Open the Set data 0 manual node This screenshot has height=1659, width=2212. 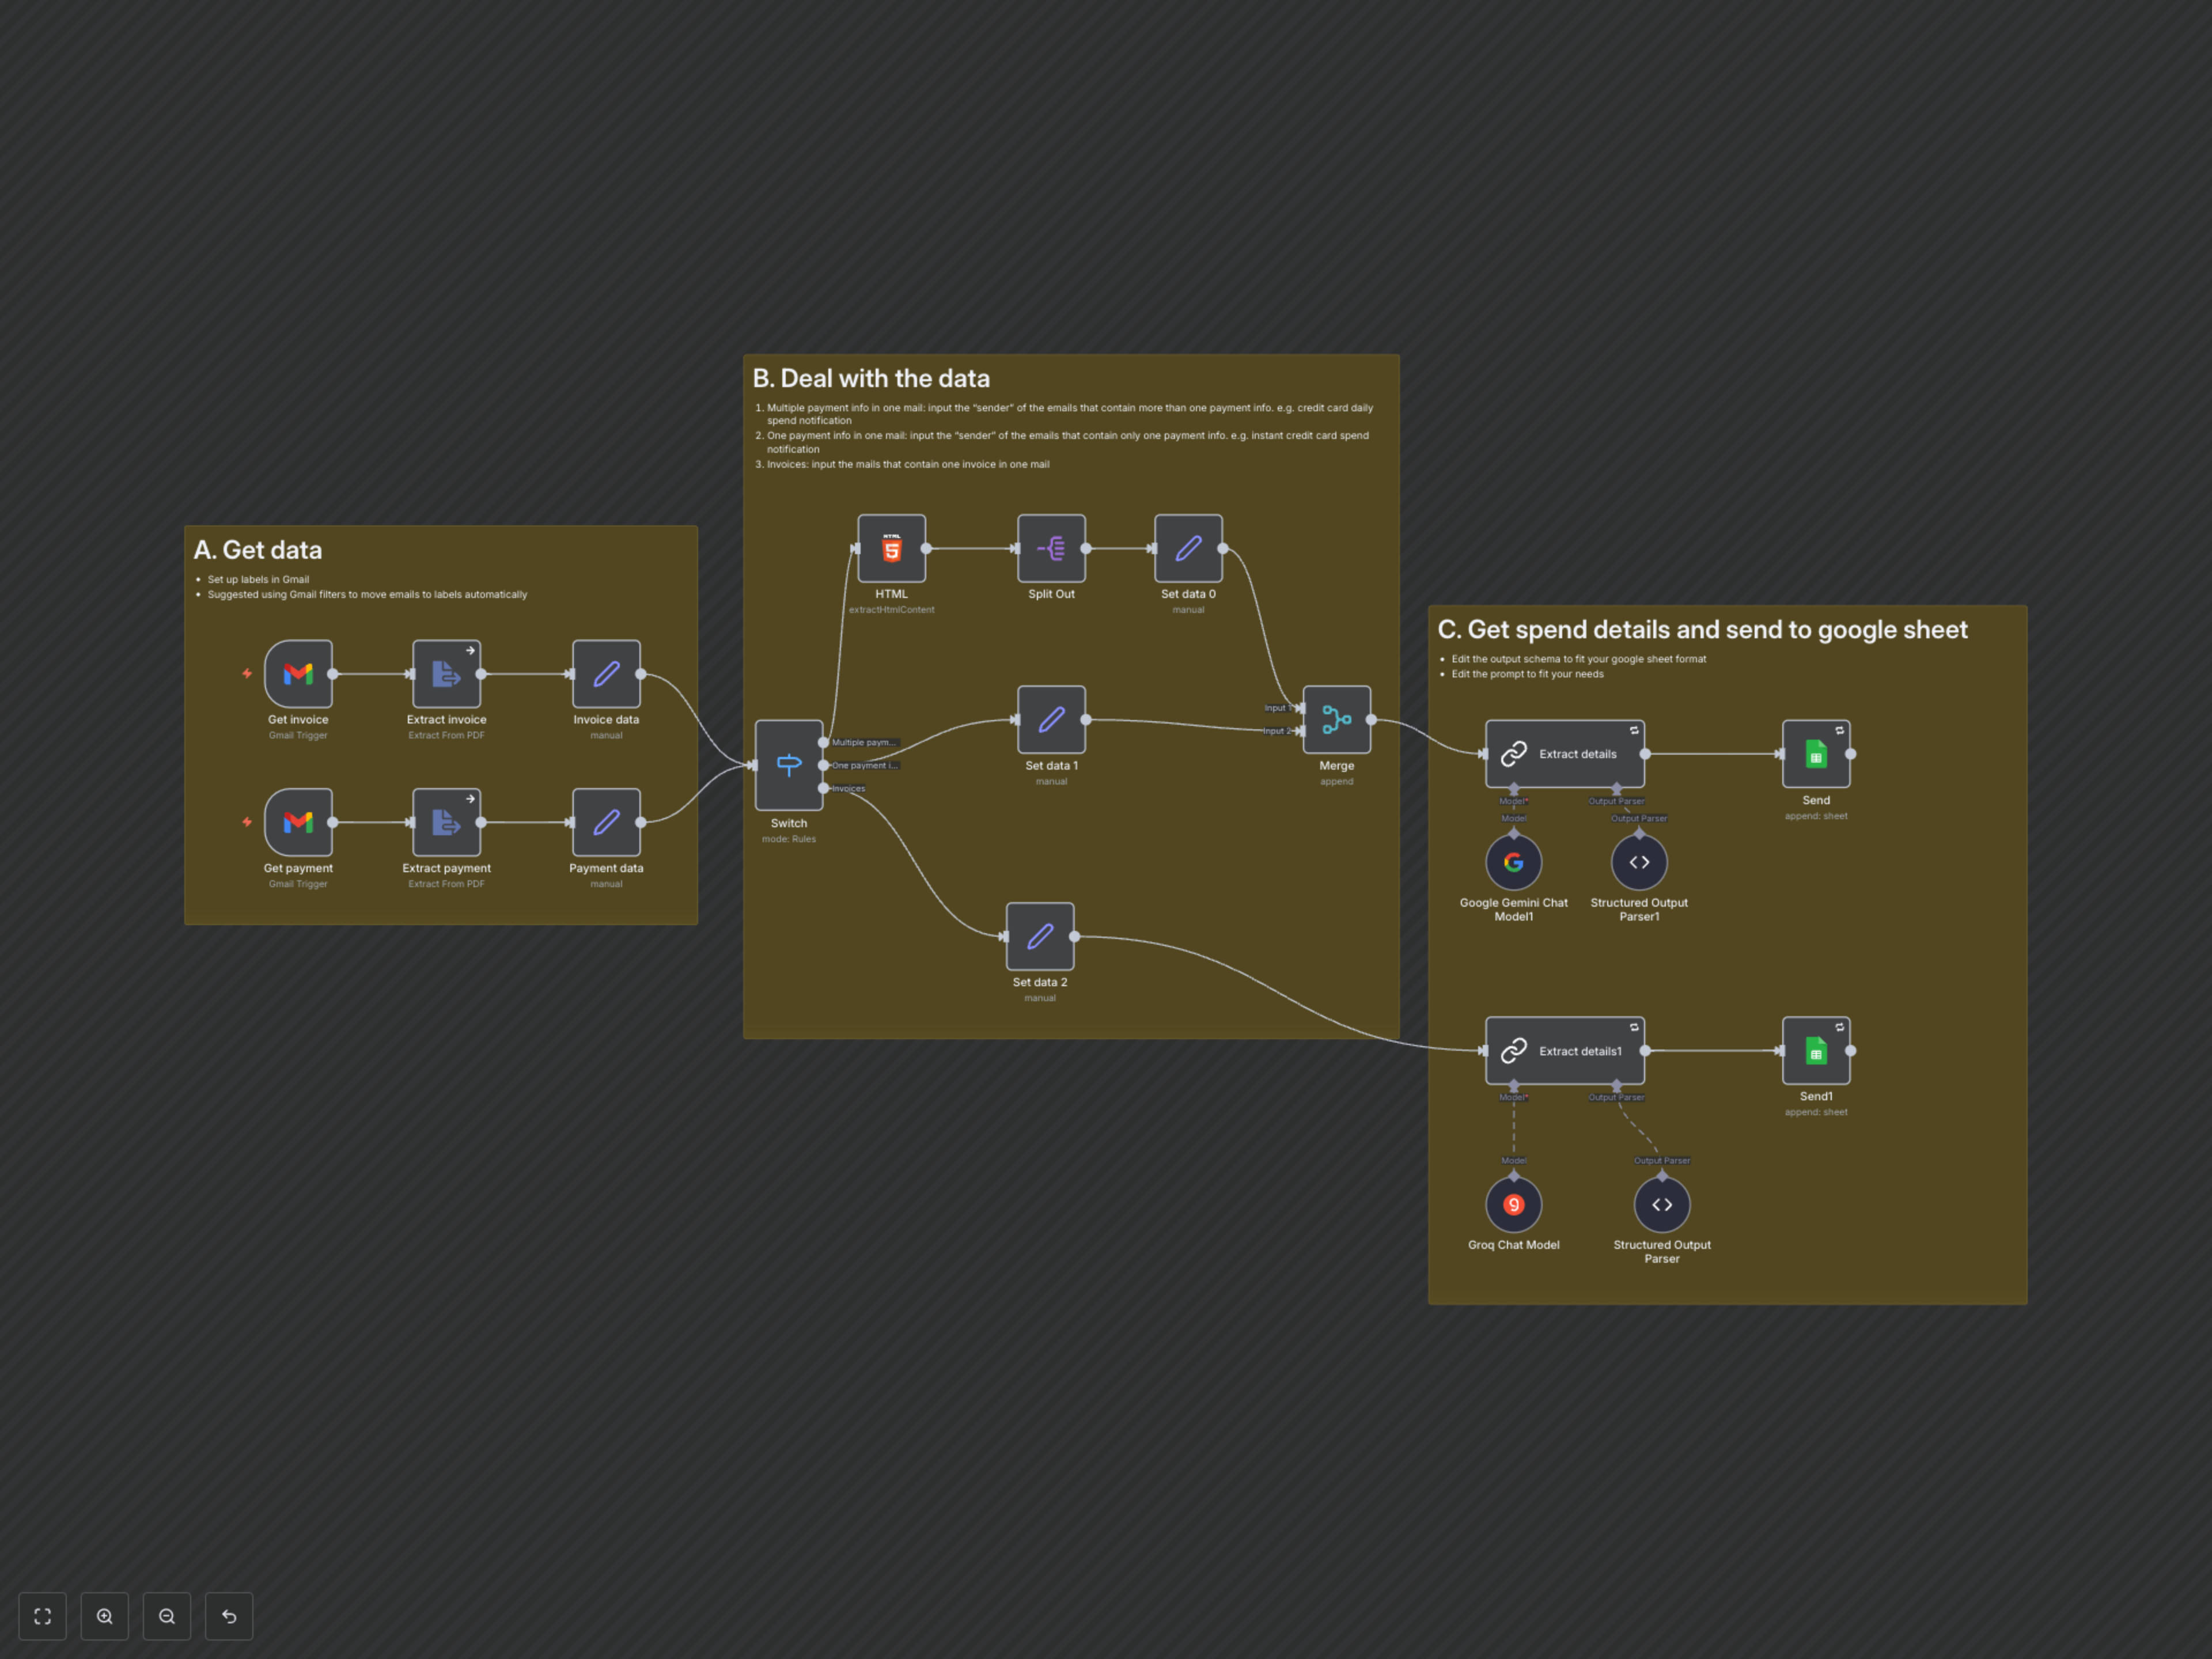click(1188, 548)
